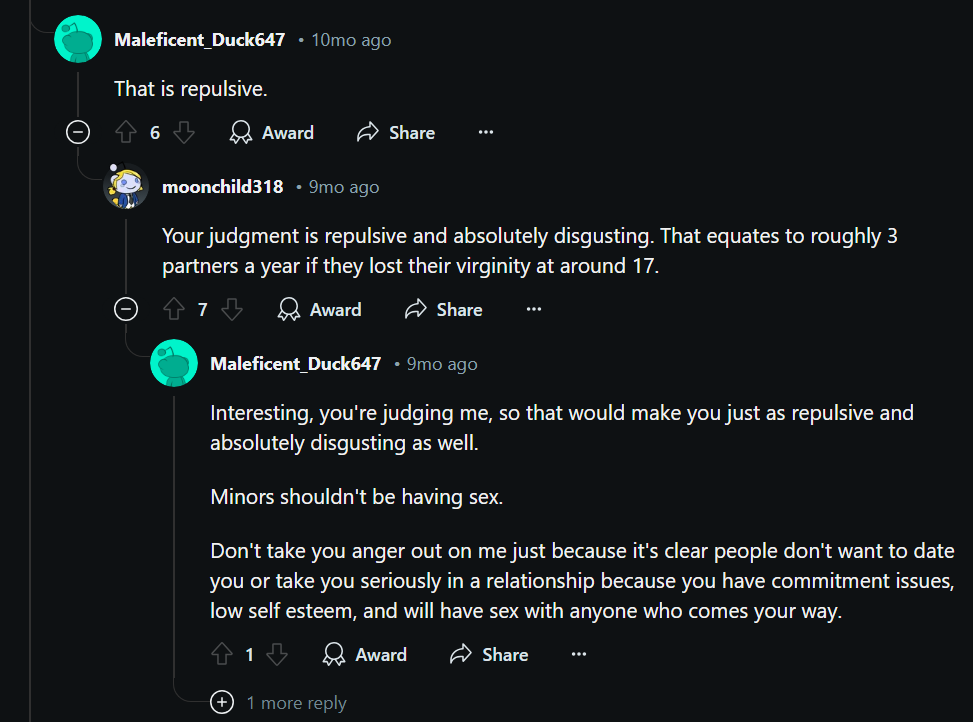The height and width of the screenshot is (722, 973).
Task: Share the last Maleficent_Duck647 comment
Action: pos(490,655)
